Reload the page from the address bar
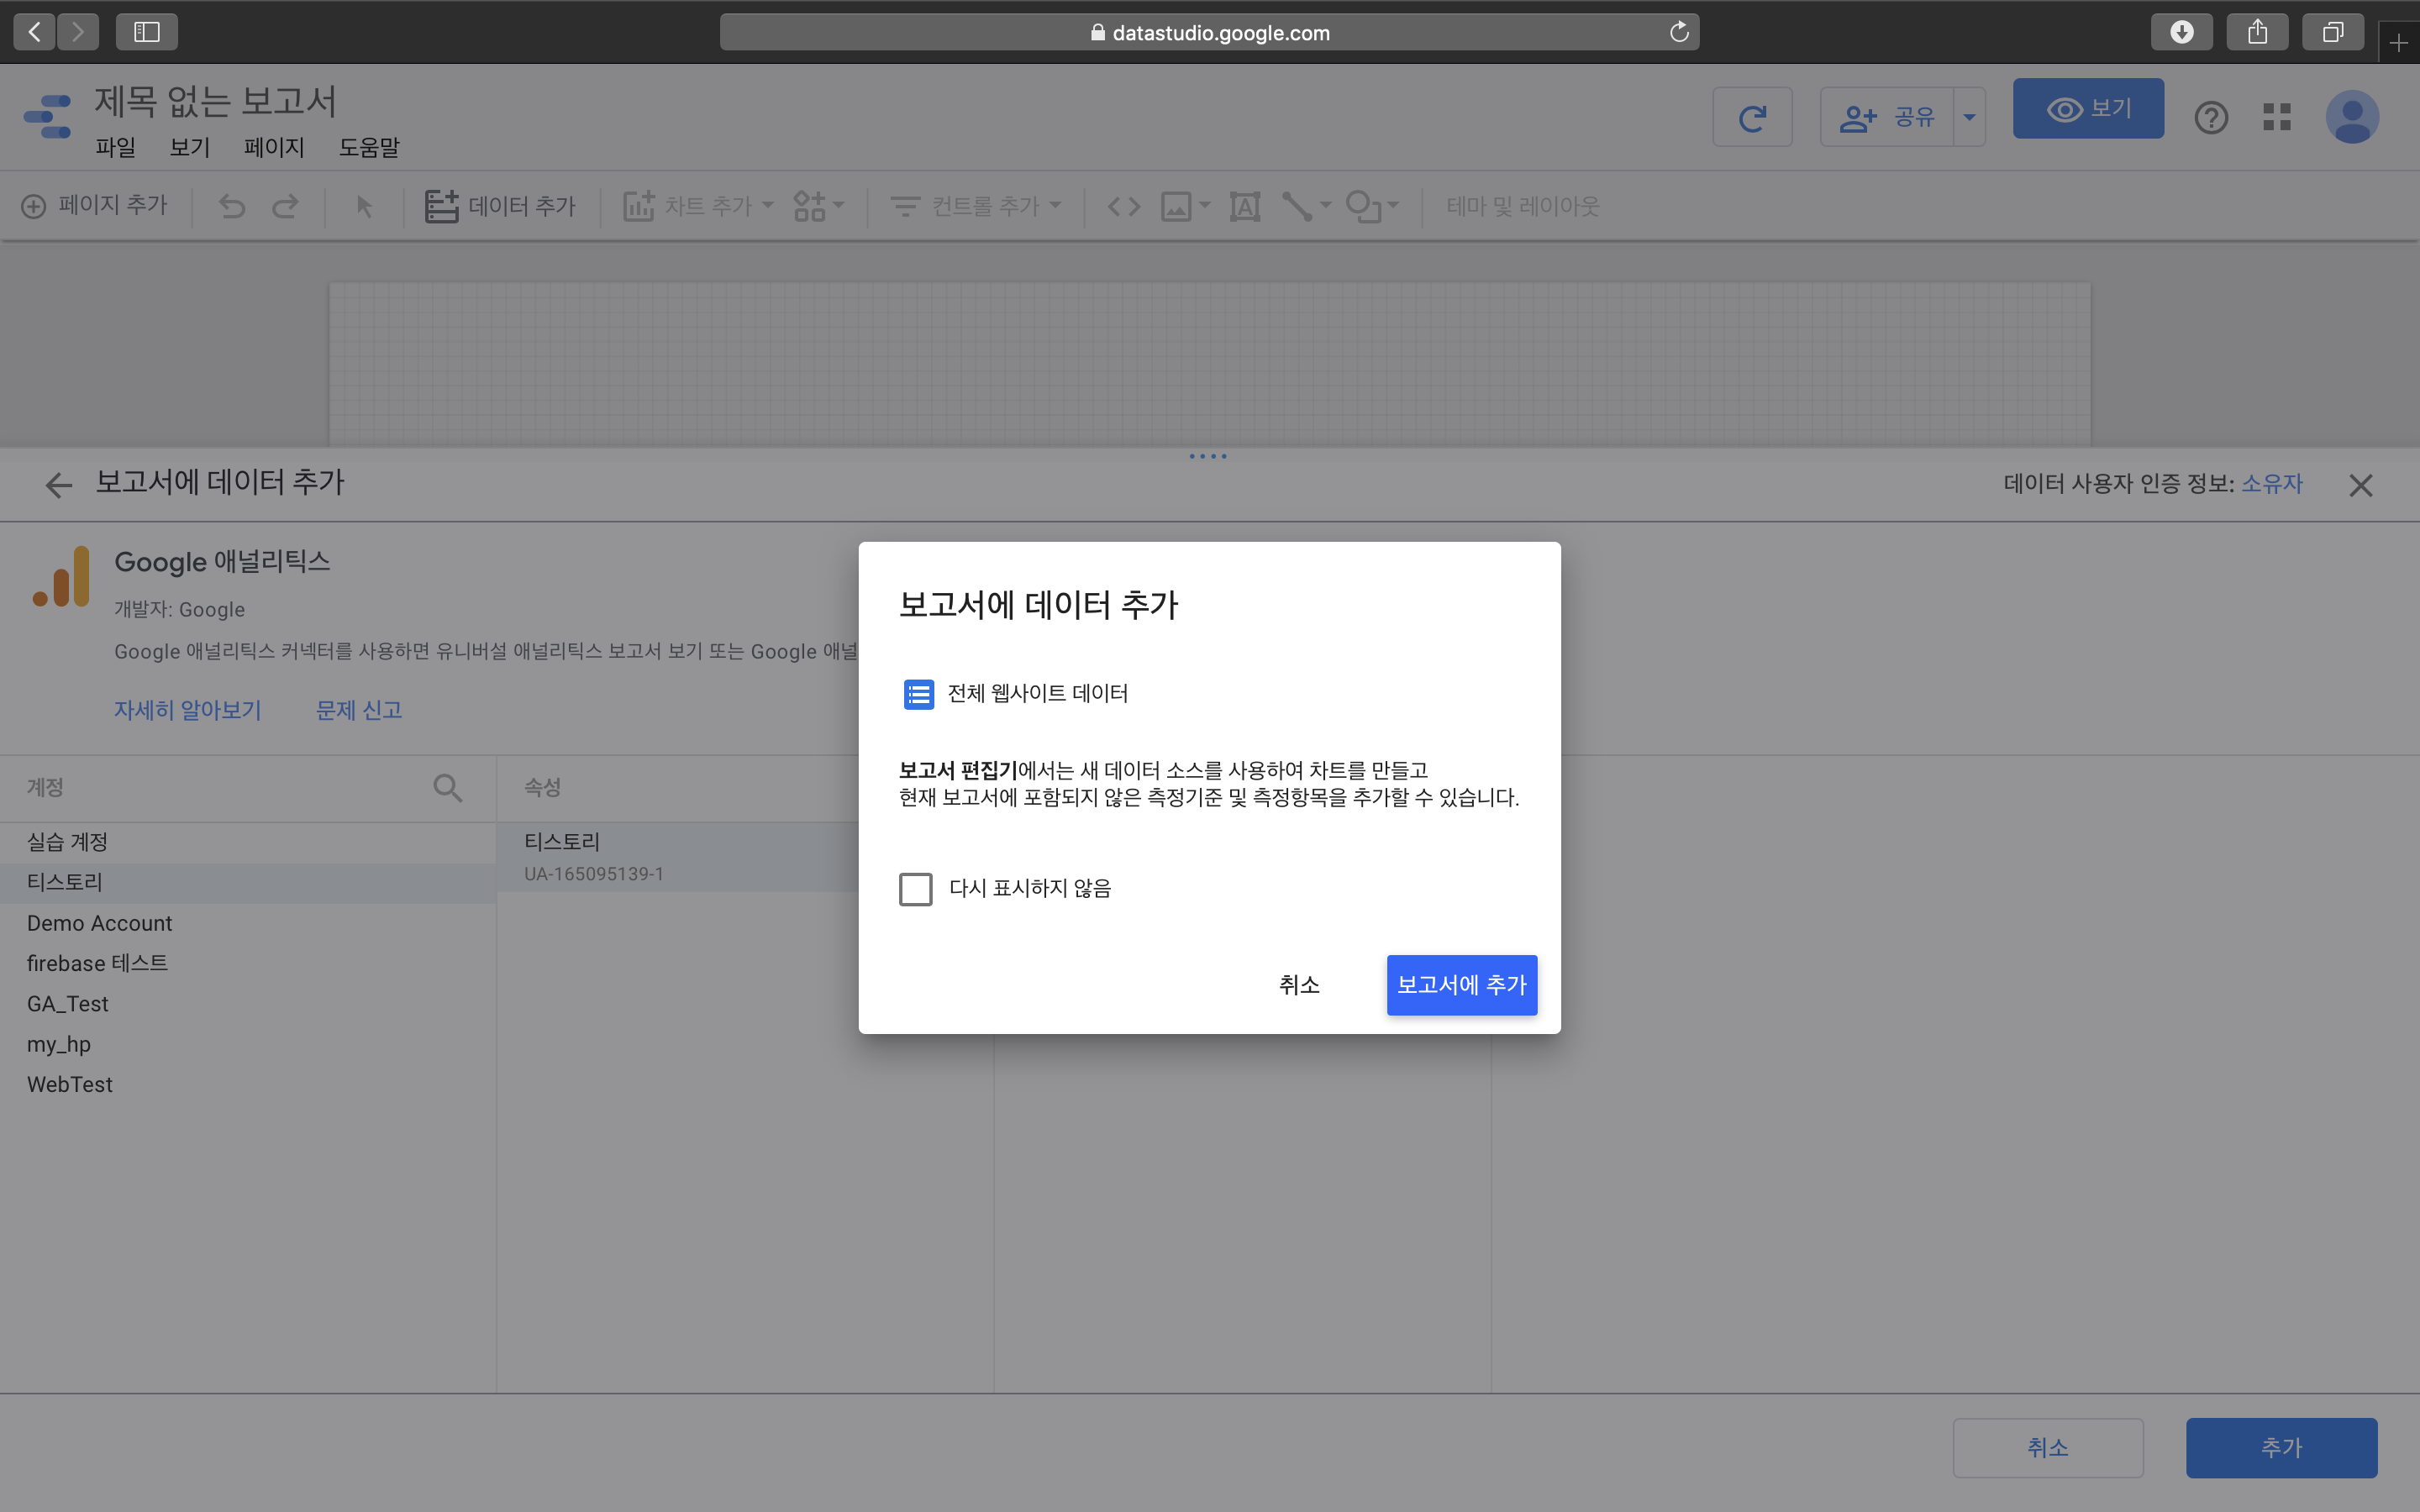 1679,32
